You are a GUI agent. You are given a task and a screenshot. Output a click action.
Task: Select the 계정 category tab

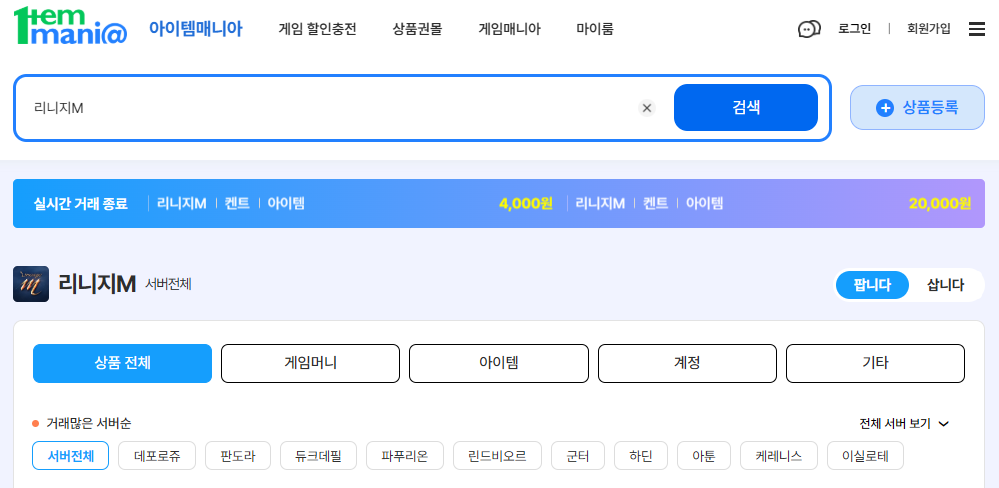pyautogui.click(x=687, y=363)
